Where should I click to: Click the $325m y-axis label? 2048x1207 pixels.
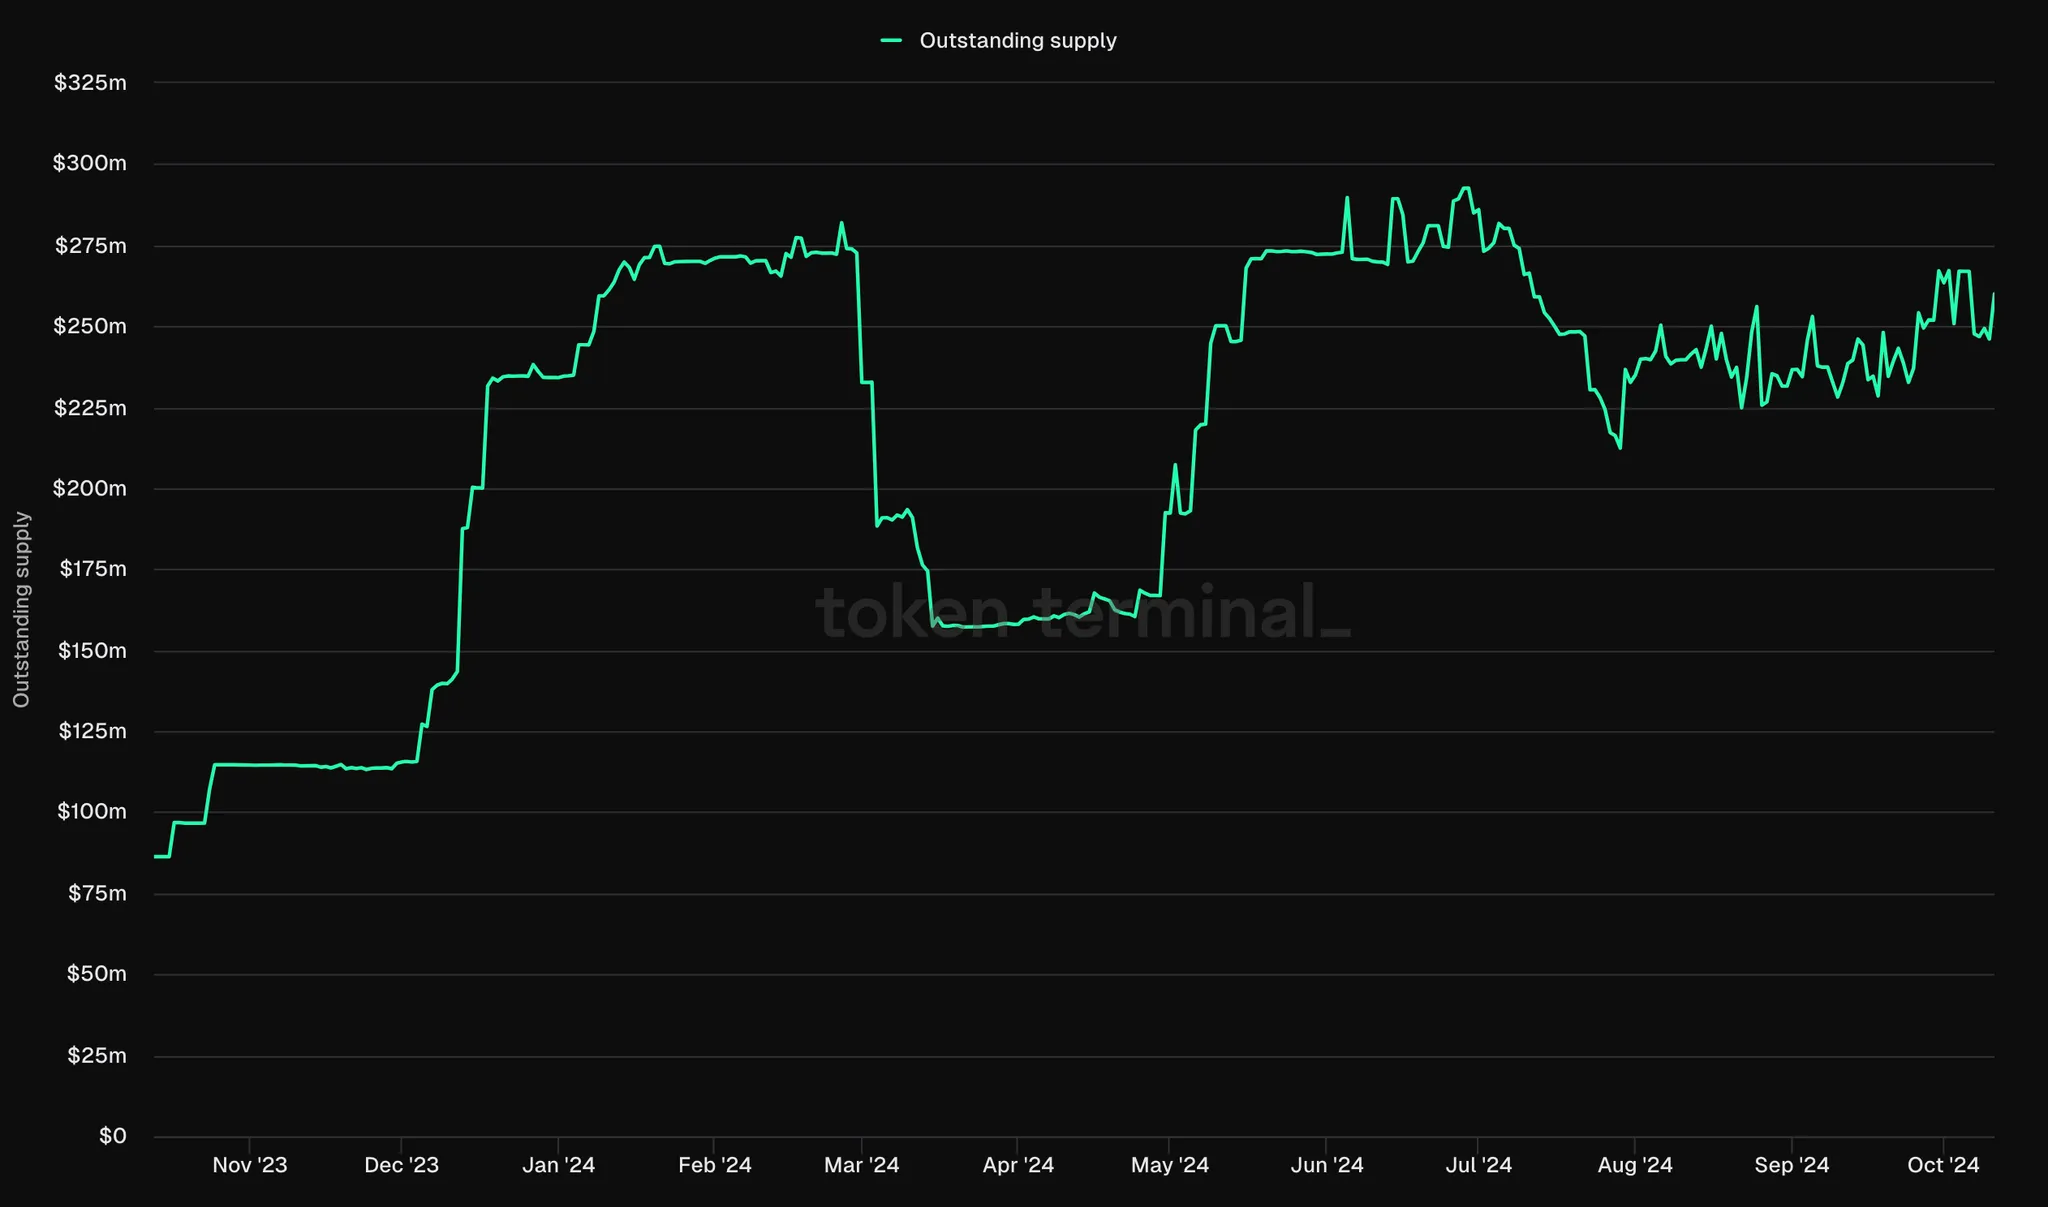90,83
